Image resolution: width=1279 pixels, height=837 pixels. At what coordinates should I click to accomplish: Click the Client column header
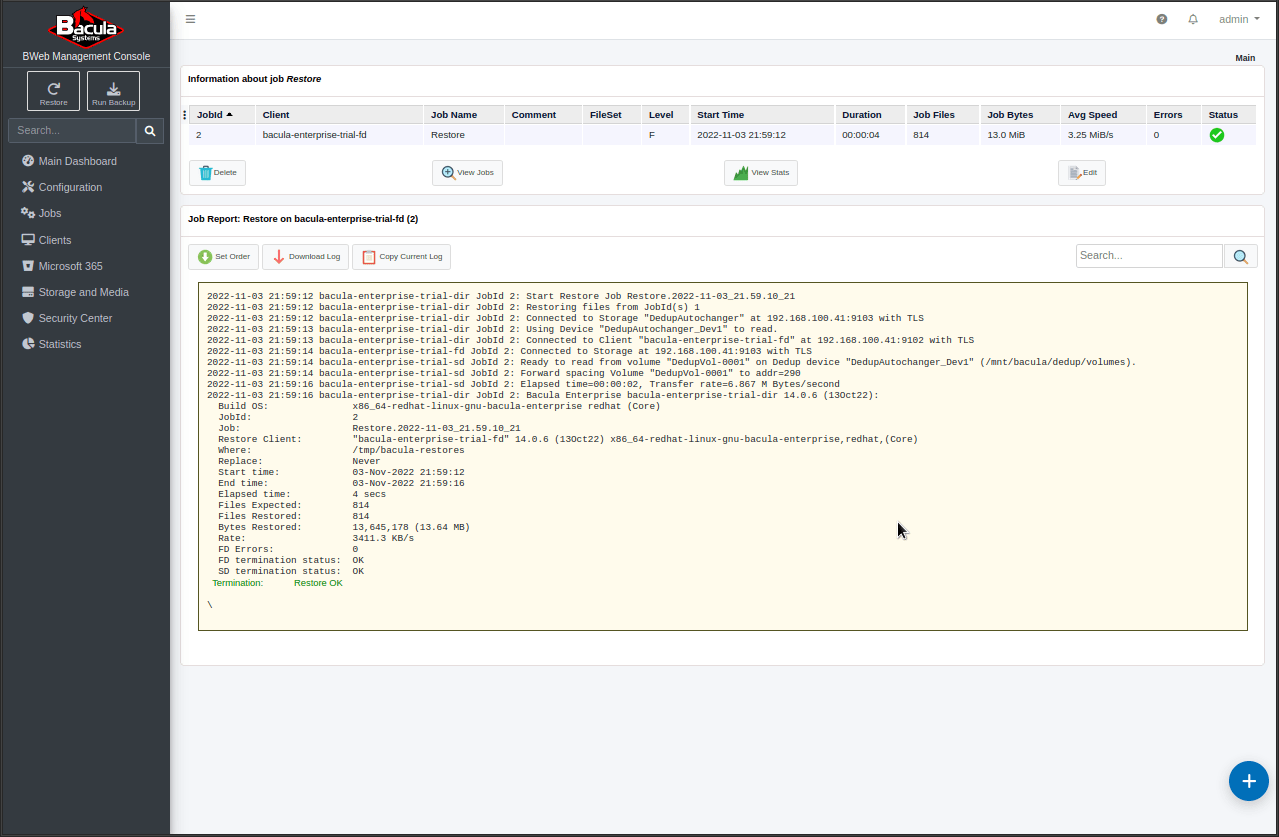339,115
